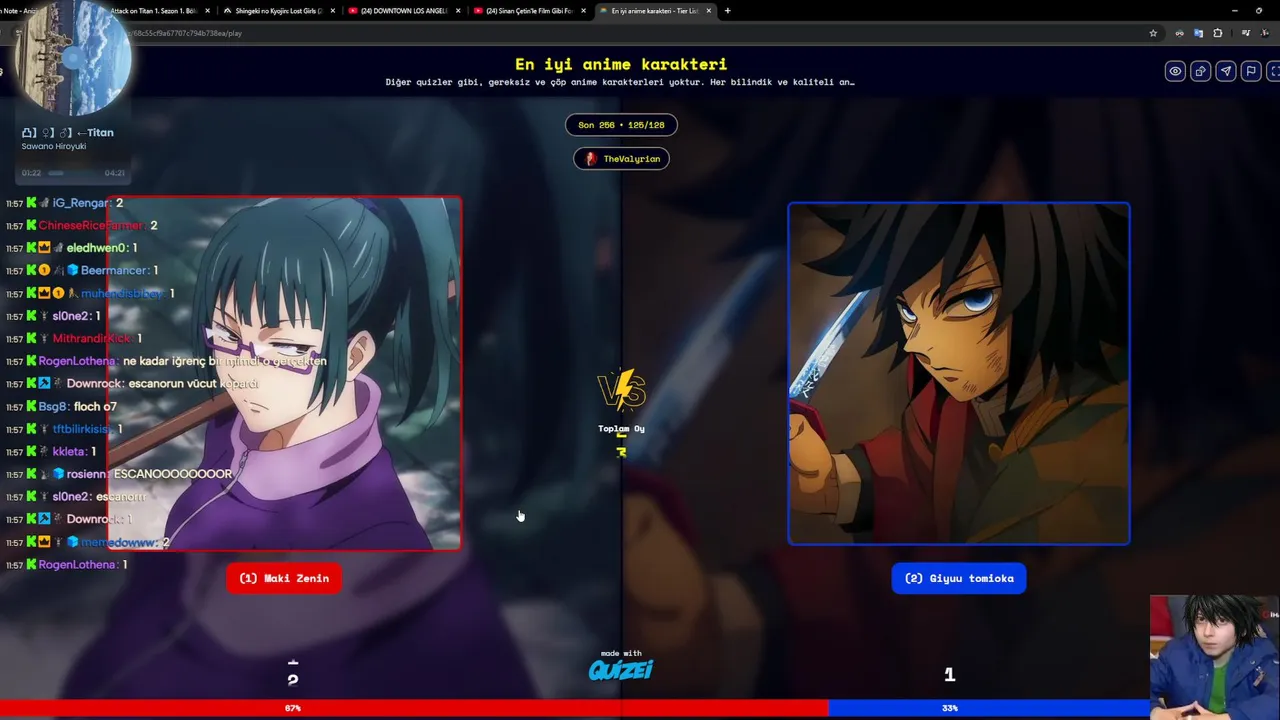The image size is (1280, 720).
Task: Click rosienn's ESCANOOOOOOOOR chat message
Action: 119,474
